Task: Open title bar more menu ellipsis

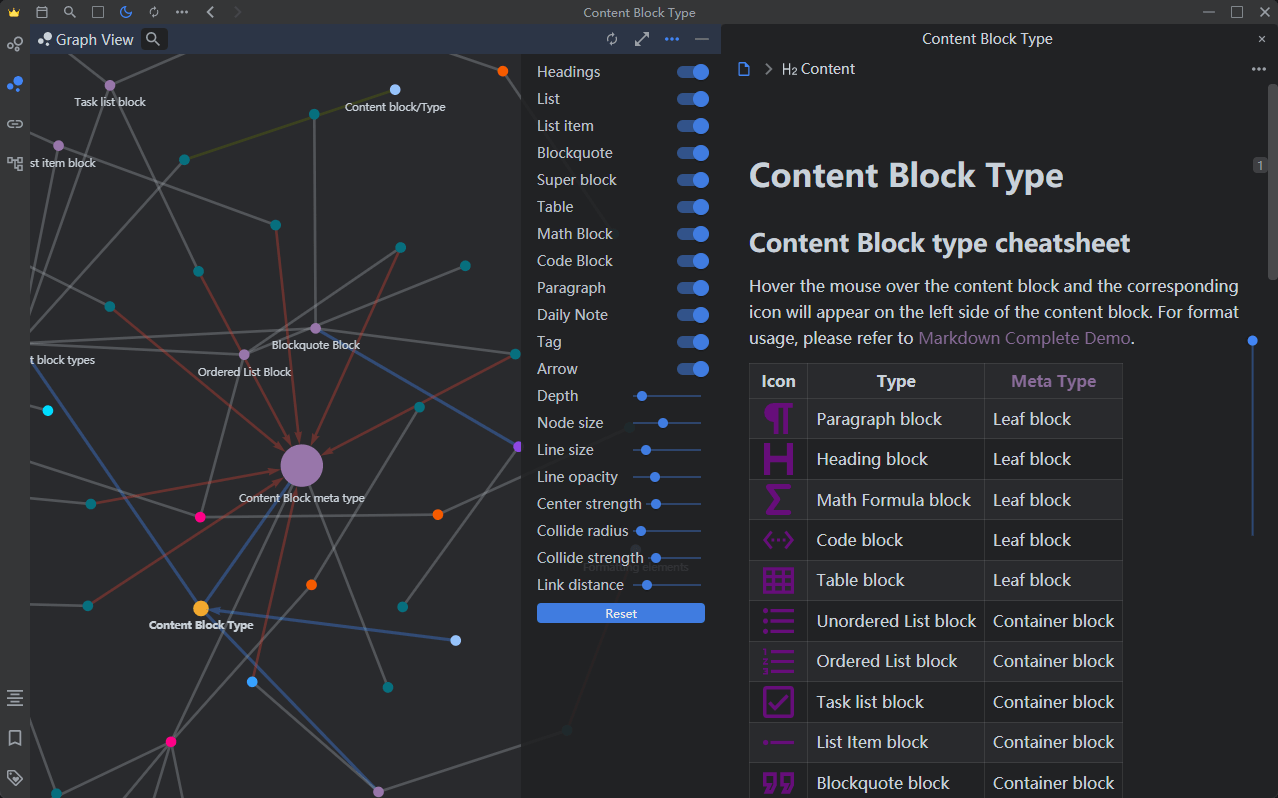Action: point(181,12)
